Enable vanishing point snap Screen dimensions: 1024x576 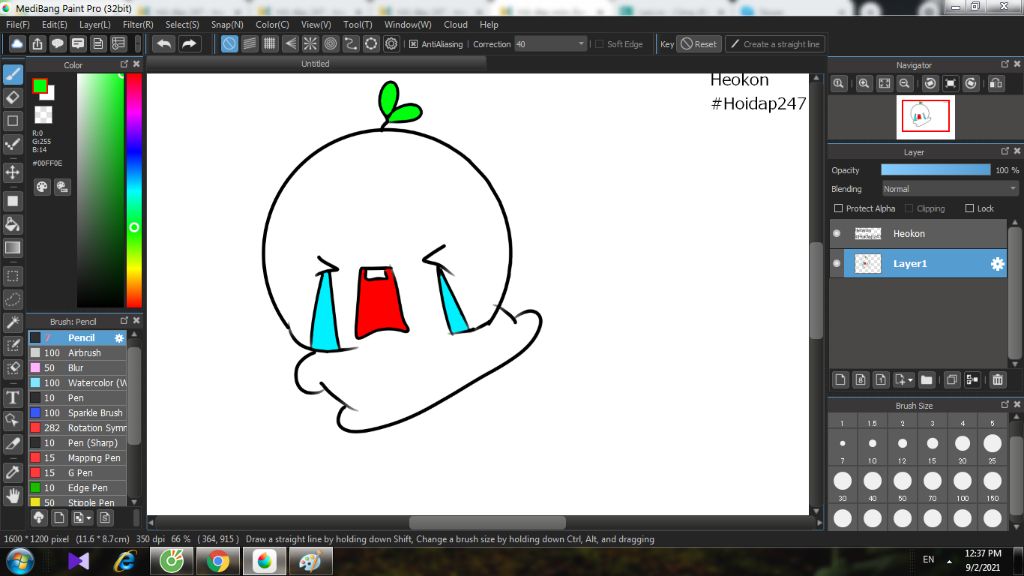[x=290, y=44]
